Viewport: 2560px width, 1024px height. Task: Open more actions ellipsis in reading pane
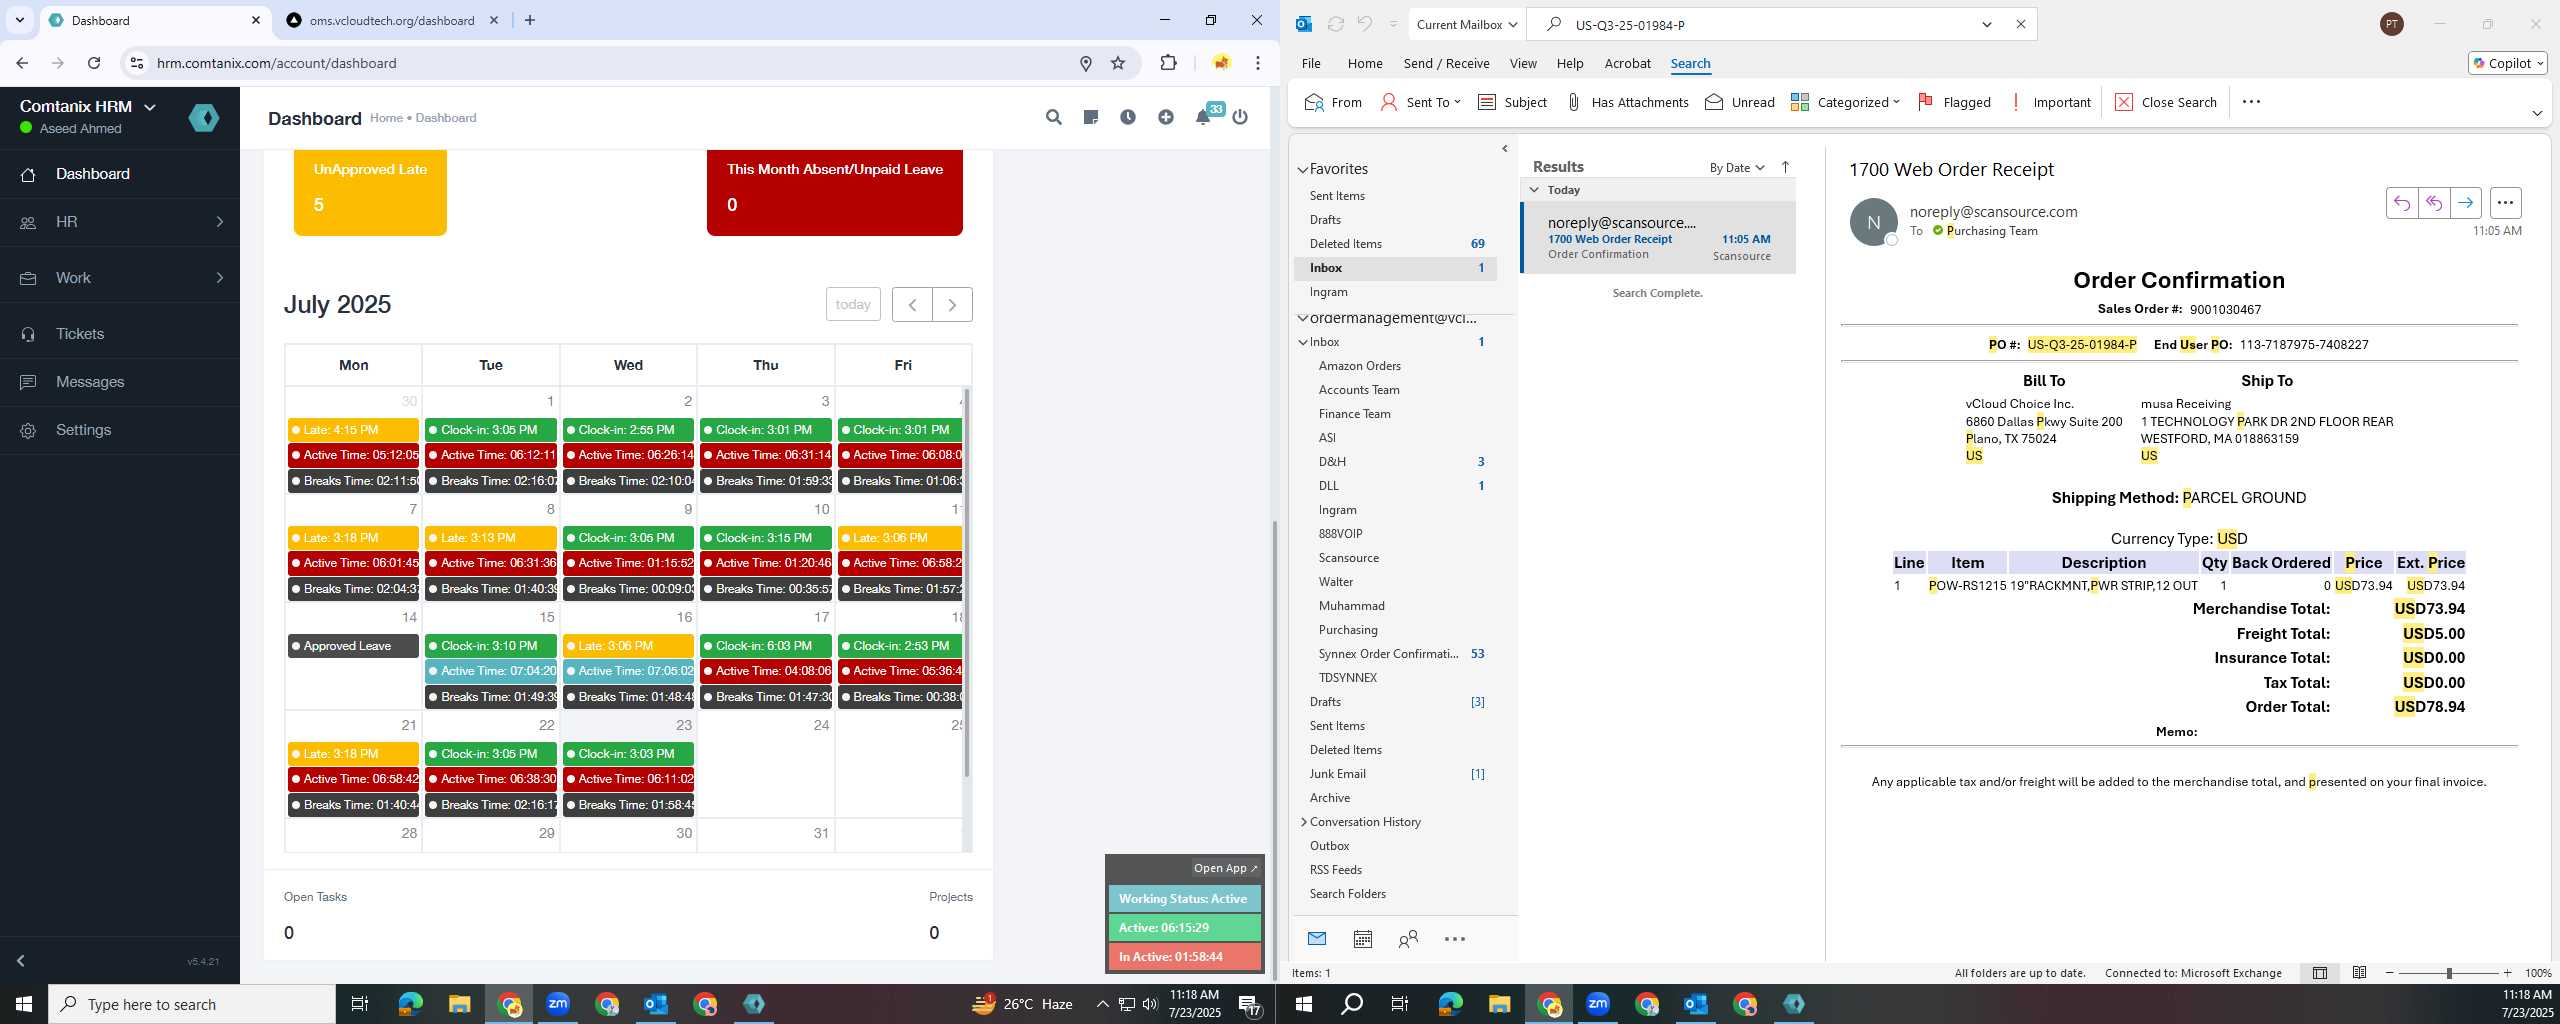click(2505, 203)
